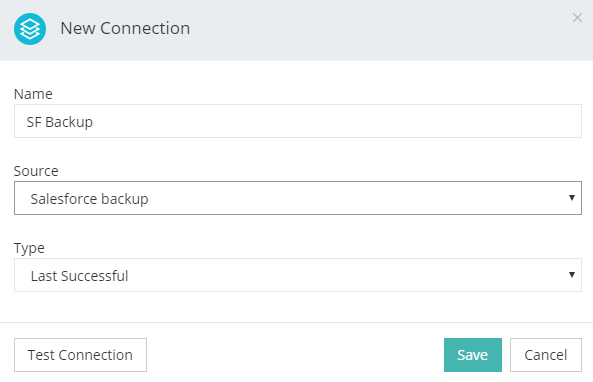This screenshot has width=593, height=382.
Task: Cancel the new connection dialog
Action: tap(546, 355)
